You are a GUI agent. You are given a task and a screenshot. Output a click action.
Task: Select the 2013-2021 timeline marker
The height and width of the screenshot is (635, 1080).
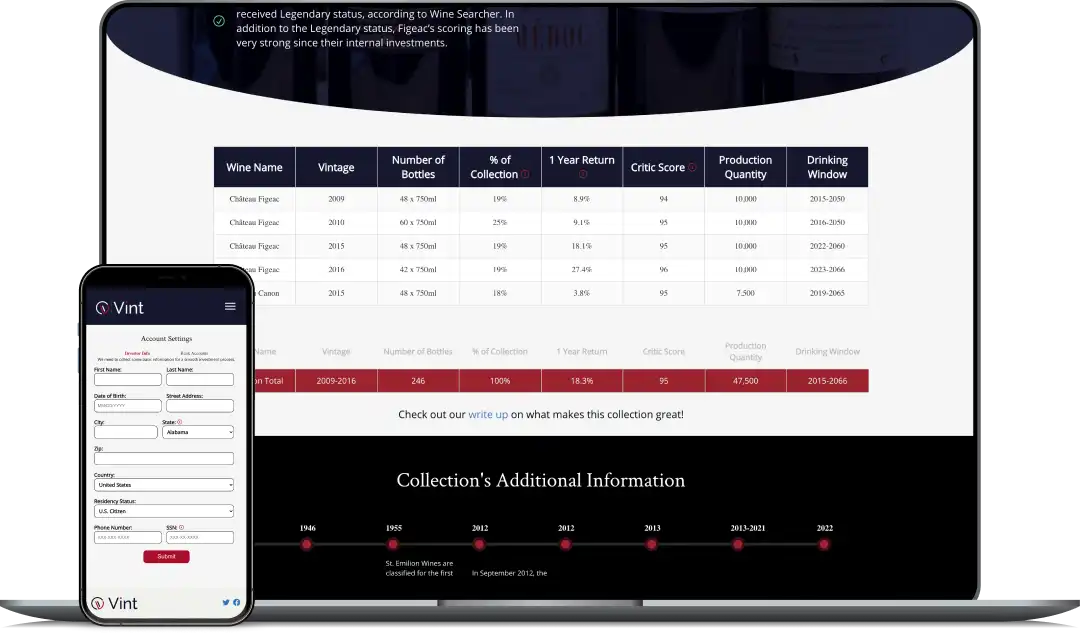tap(738, 544)
